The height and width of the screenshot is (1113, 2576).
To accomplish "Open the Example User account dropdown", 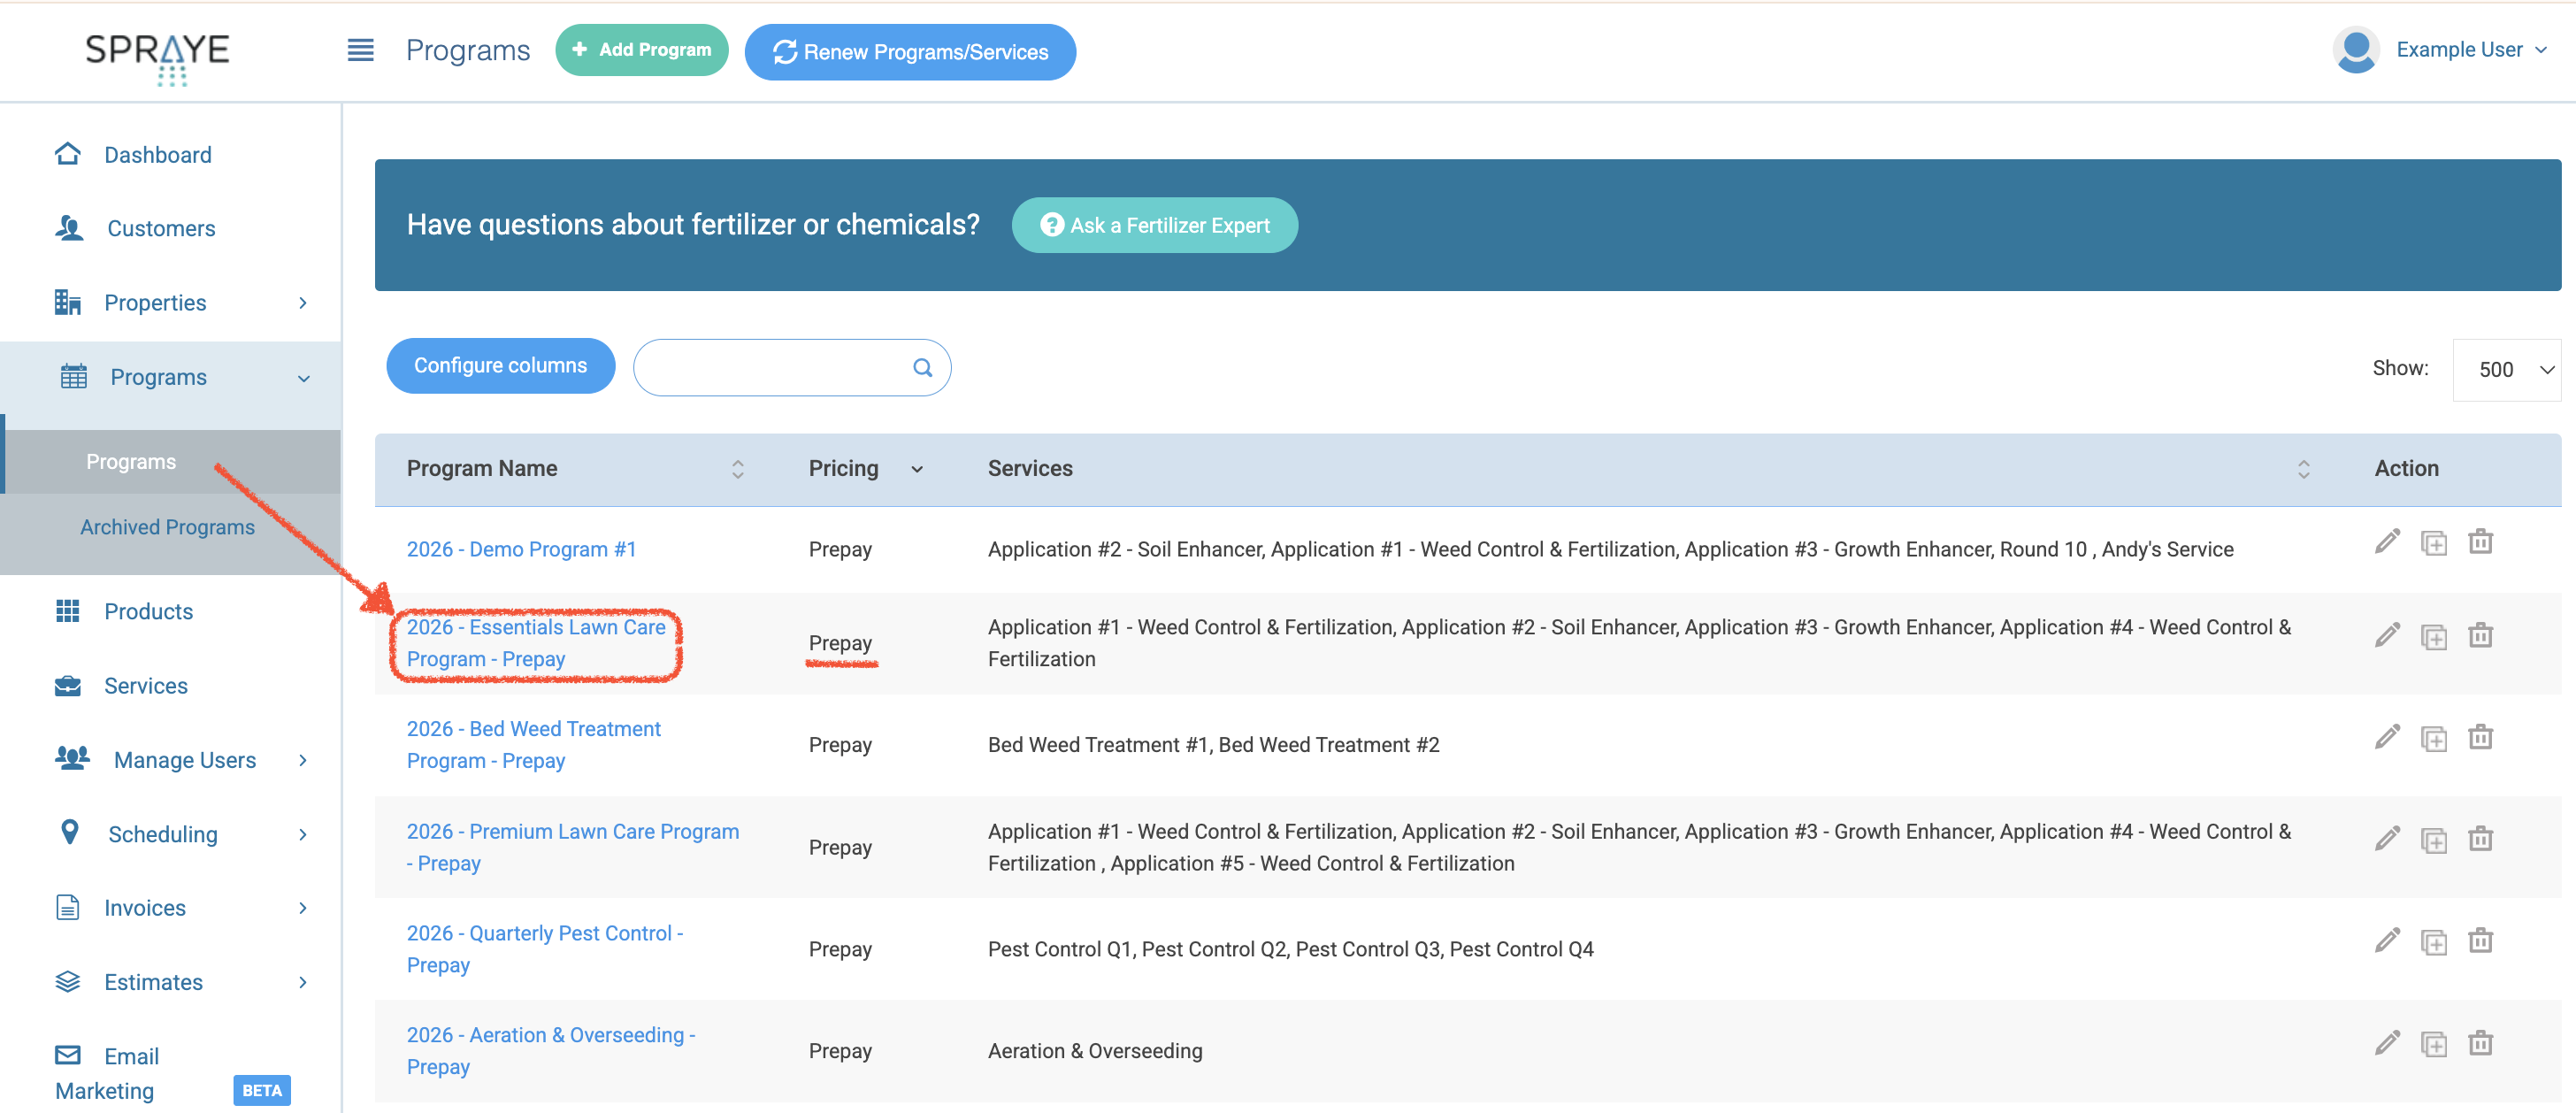I will [x=2470, y=50].
